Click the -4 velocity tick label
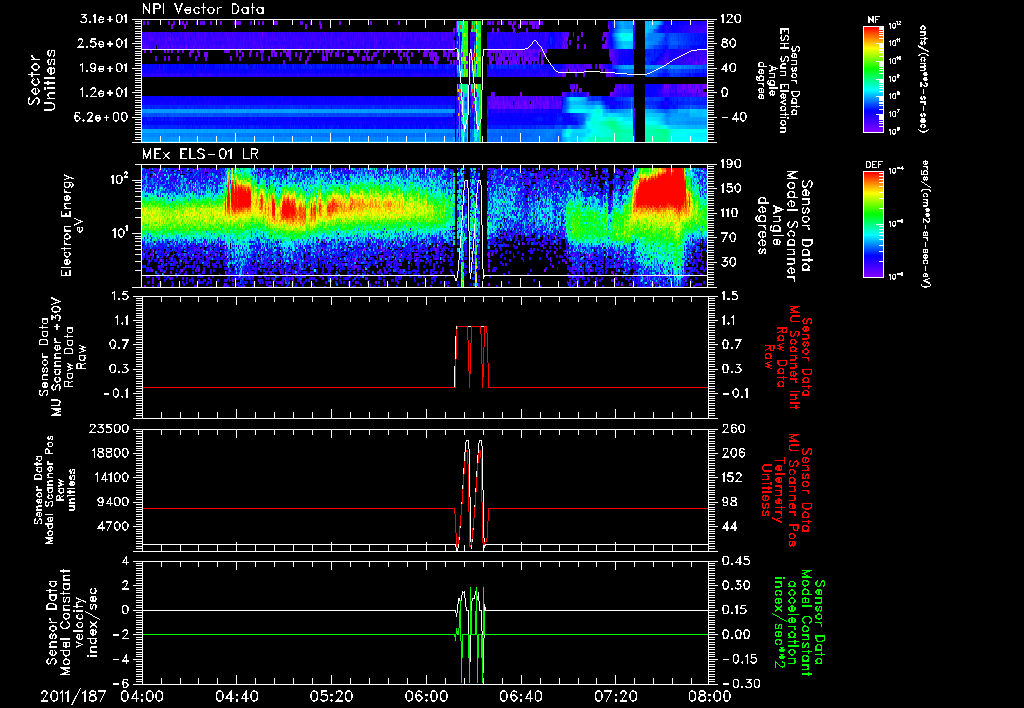1024x708 pixels. point(121,659)
